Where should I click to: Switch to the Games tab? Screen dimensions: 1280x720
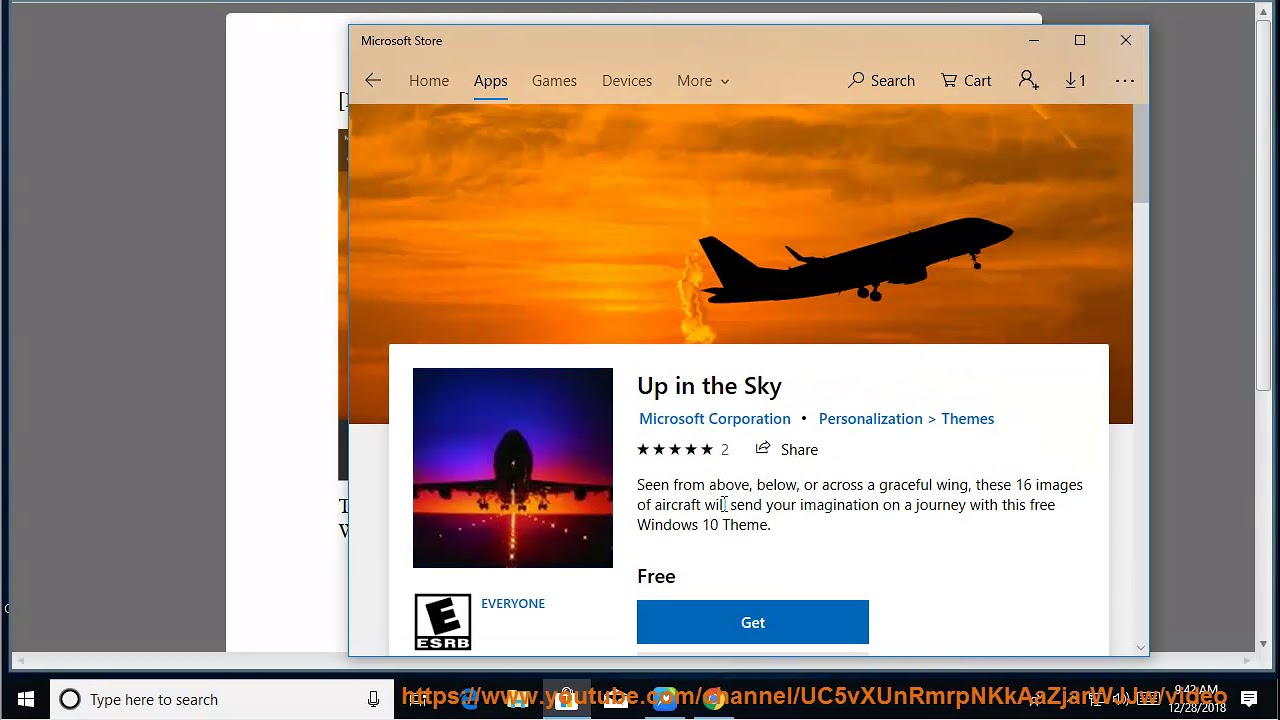[554, 81]
